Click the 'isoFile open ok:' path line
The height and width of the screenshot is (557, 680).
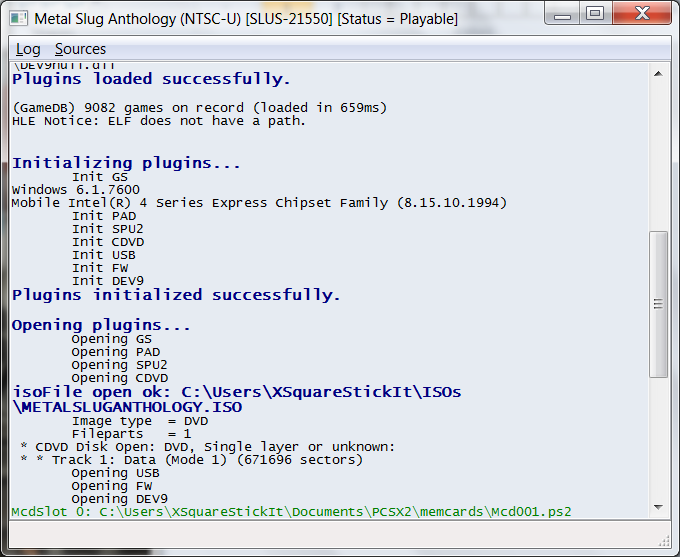coord(237,392)
